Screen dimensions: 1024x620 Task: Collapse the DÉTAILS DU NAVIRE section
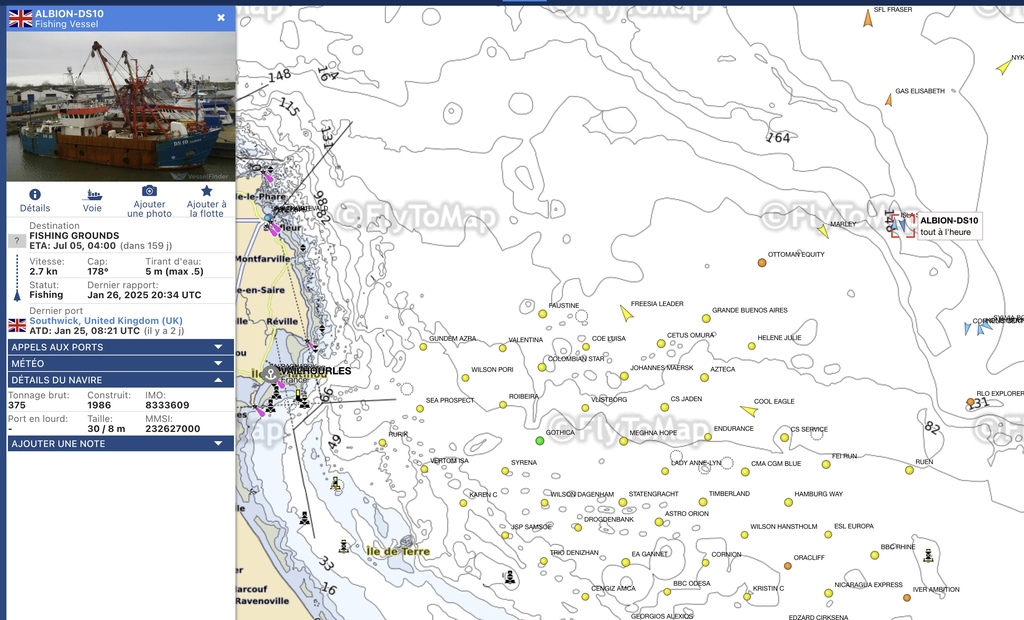pos(121,380)
